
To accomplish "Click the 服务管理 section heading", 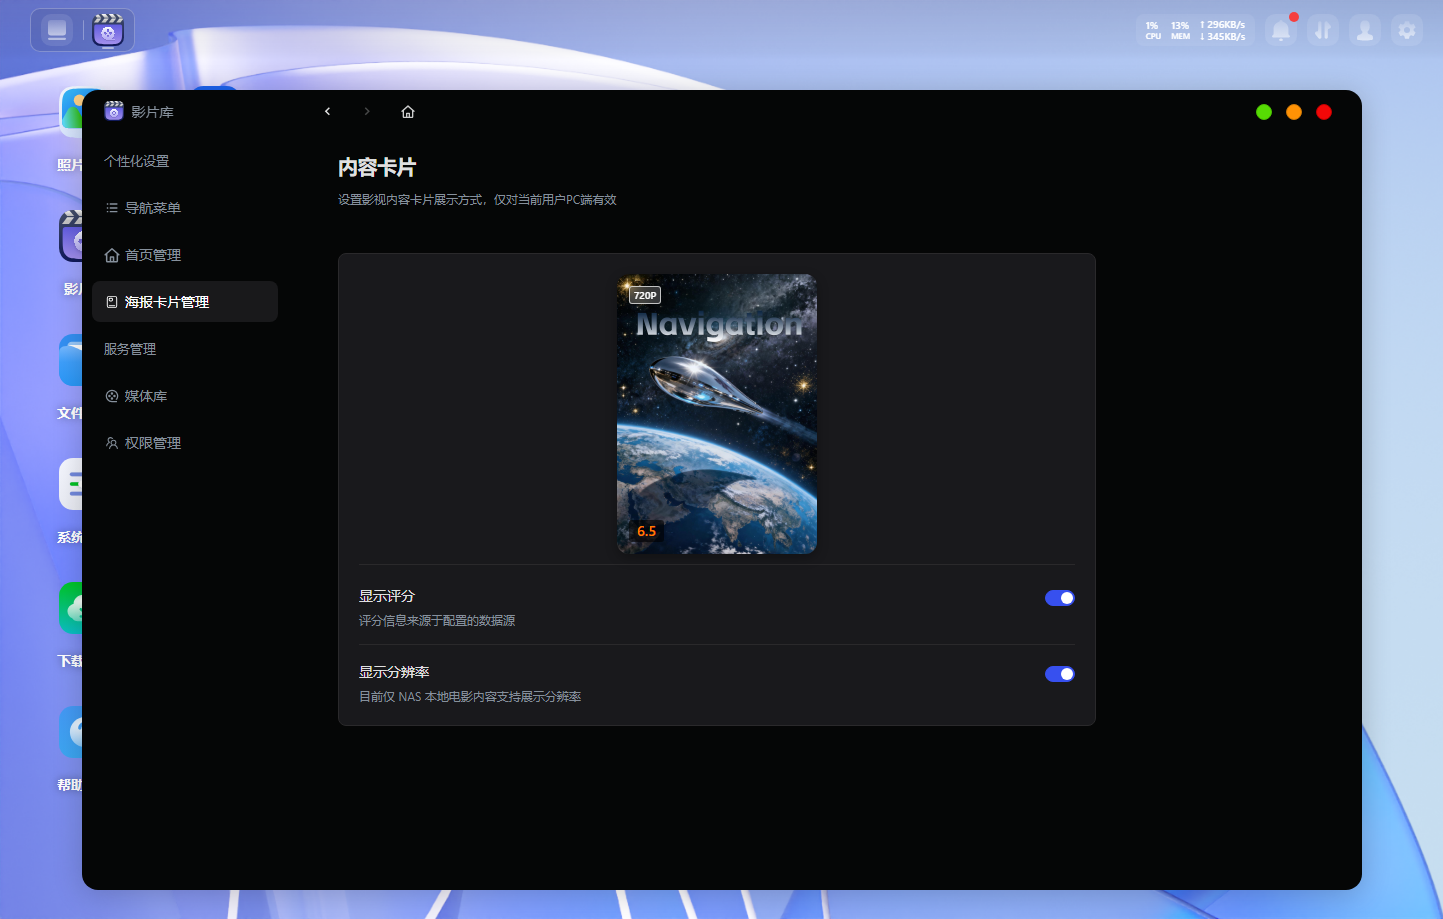I will [x=130, y=349].
